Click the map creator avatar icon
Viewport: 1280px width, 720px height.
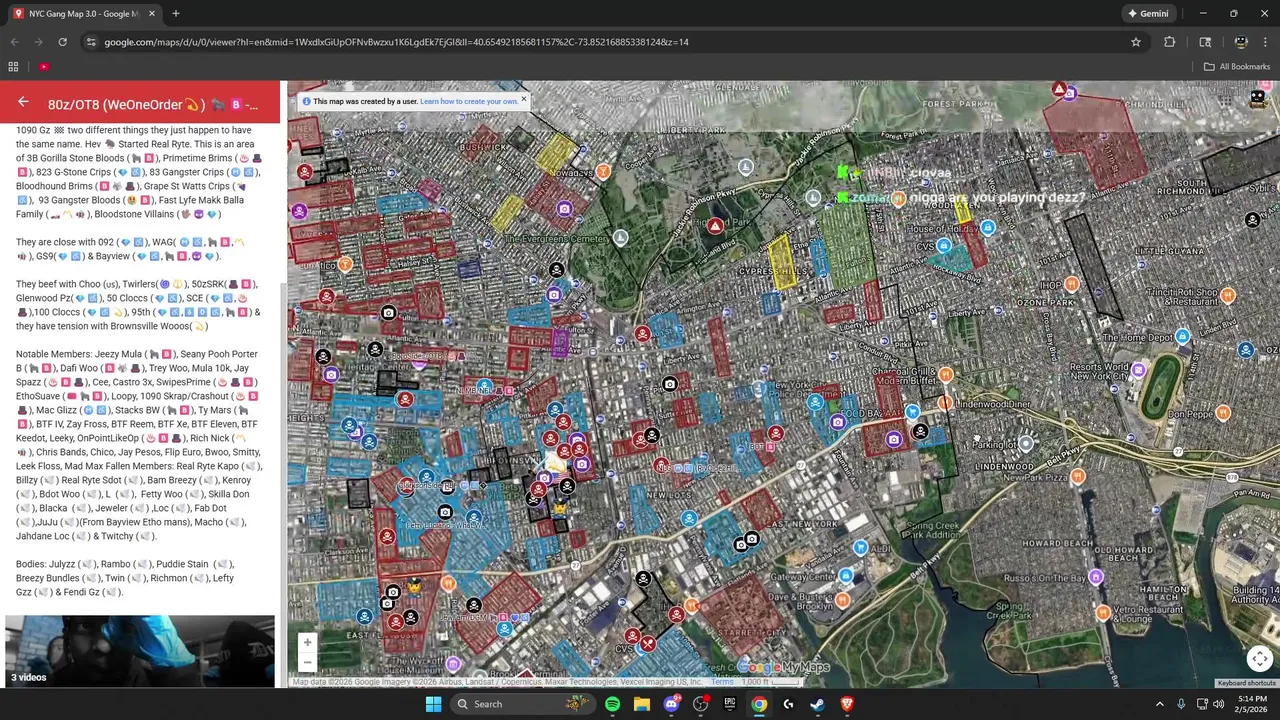tap(1257, 99)
